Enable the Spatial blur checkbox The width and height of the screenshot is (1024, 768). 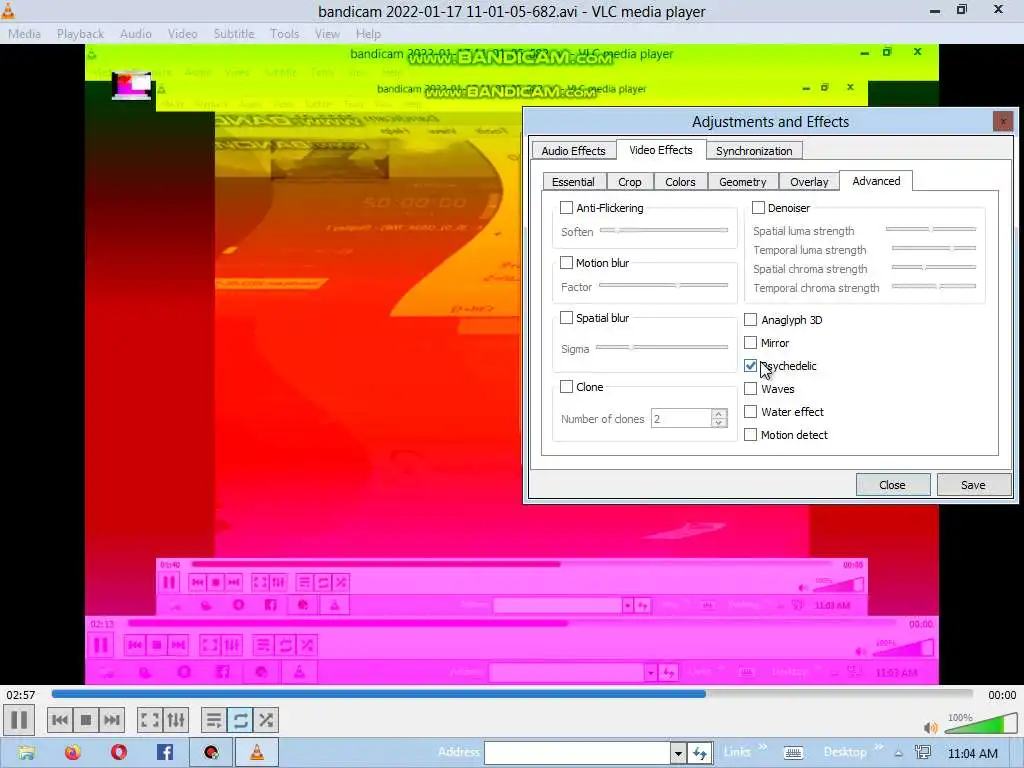pos(566,318)
